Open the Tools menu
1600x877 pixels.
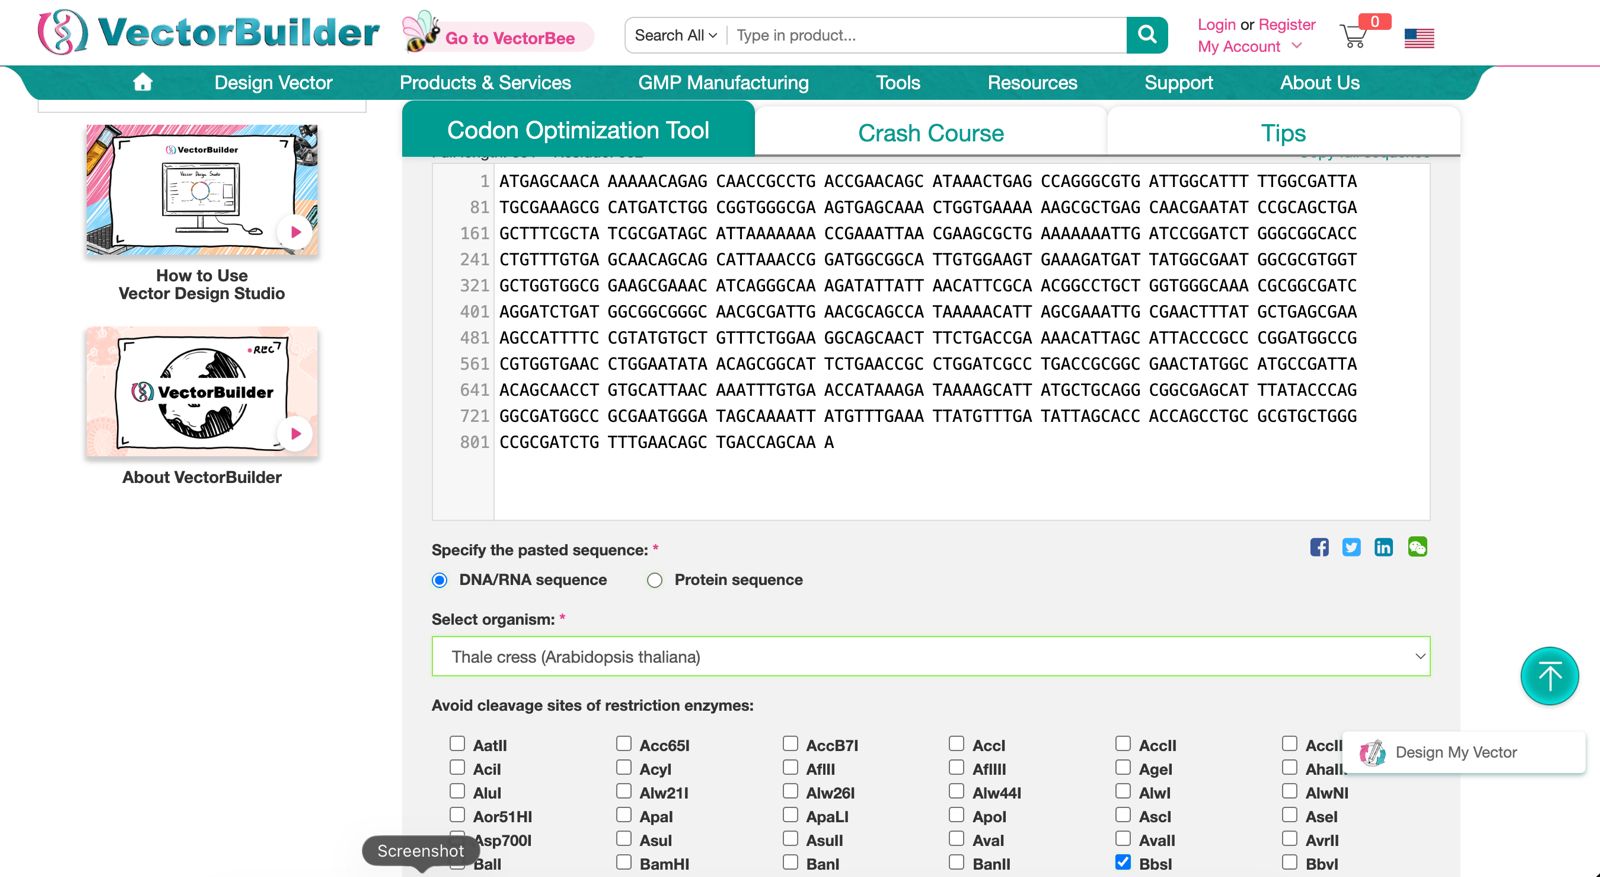[x=898, y=83]
